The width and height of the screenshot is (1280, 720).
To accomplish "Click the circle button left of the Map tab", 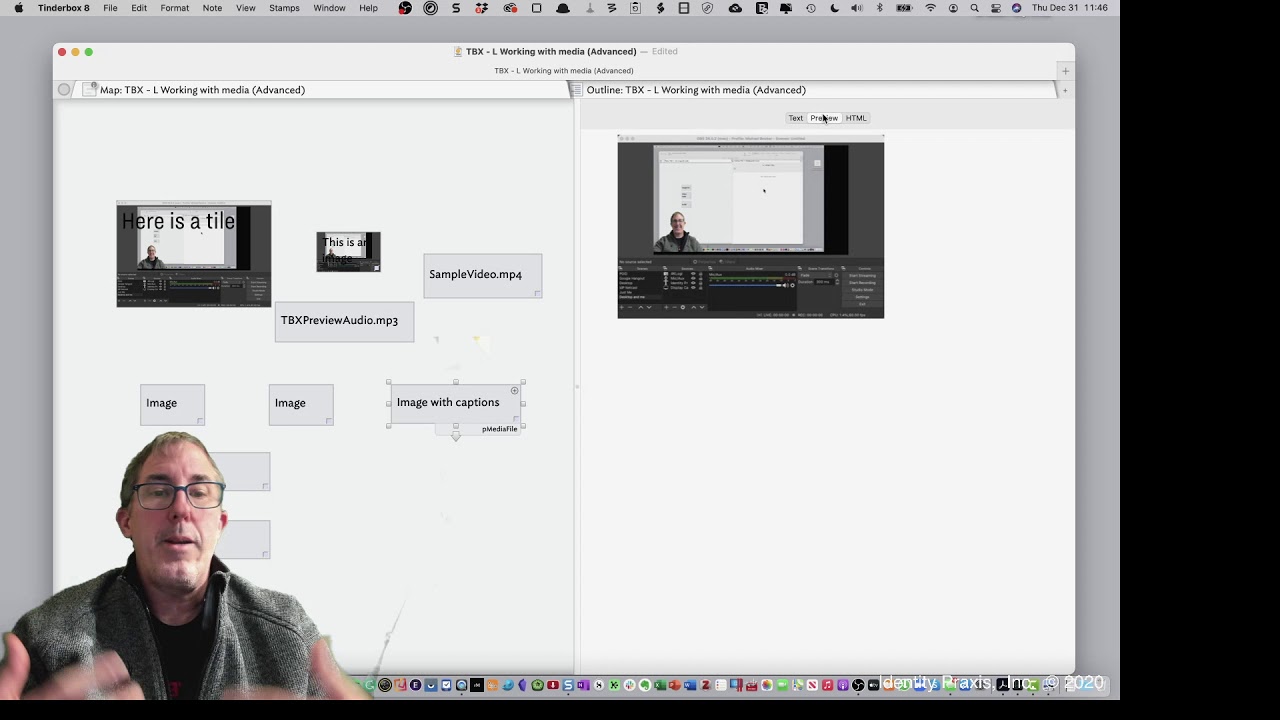I will pyautogui.click(x=64, y=90).
